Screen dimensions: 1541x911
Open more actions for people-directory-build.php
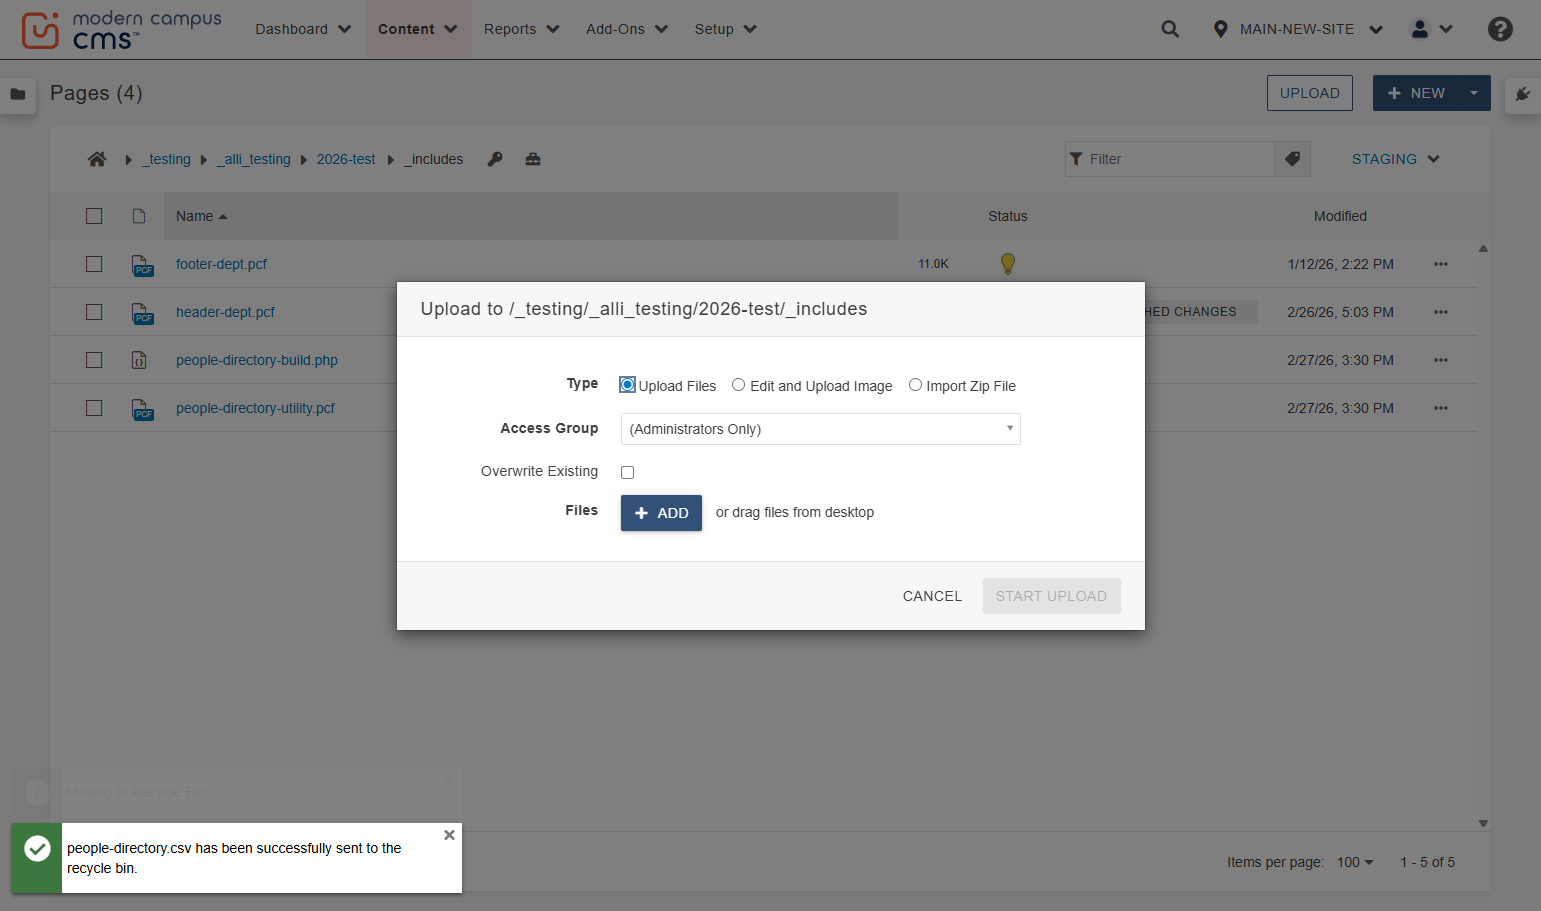1441,360
